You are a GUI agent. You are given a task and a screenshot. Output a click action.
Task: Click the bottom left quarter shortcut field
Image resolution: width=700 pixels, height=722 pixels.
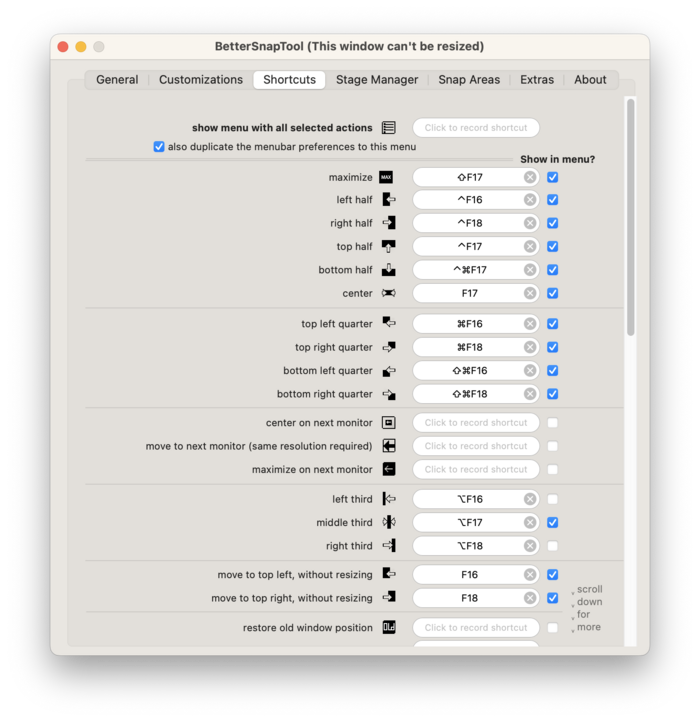[x=476, y=371]
